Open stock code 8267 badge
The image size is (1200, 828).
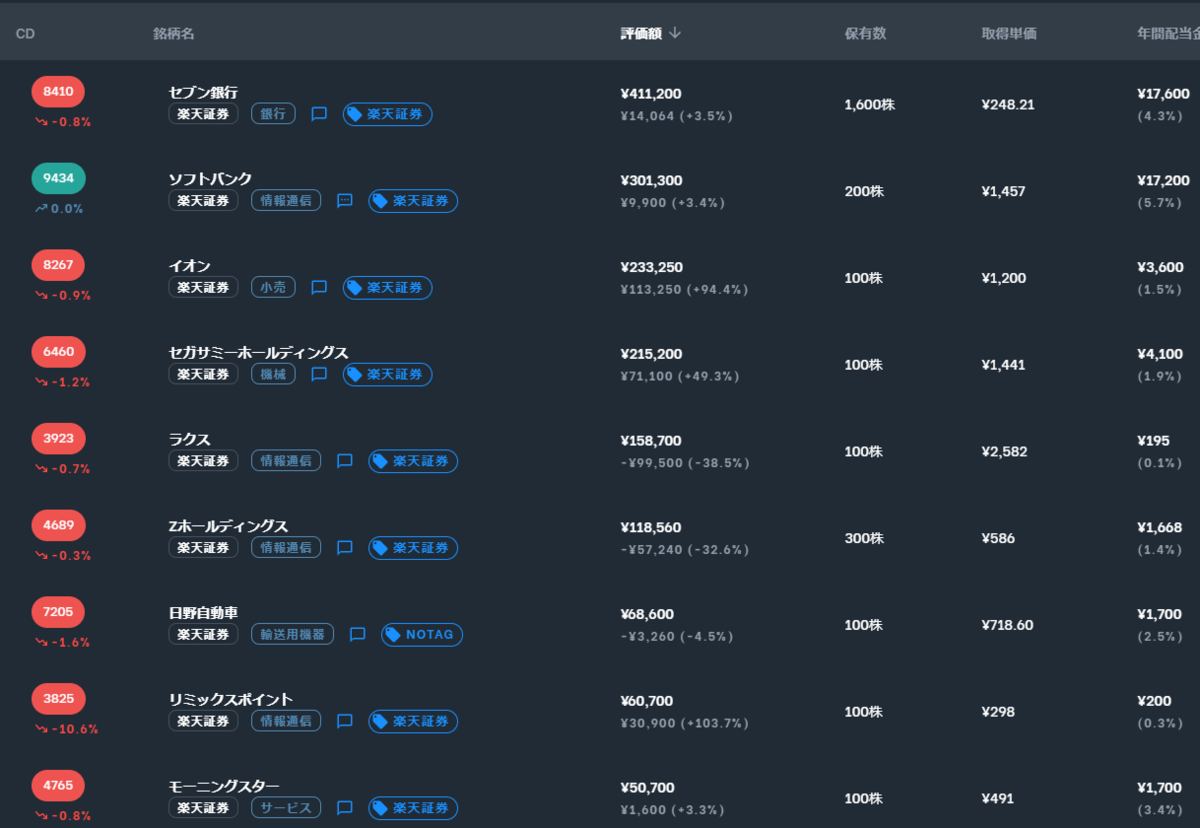[58, 265]
